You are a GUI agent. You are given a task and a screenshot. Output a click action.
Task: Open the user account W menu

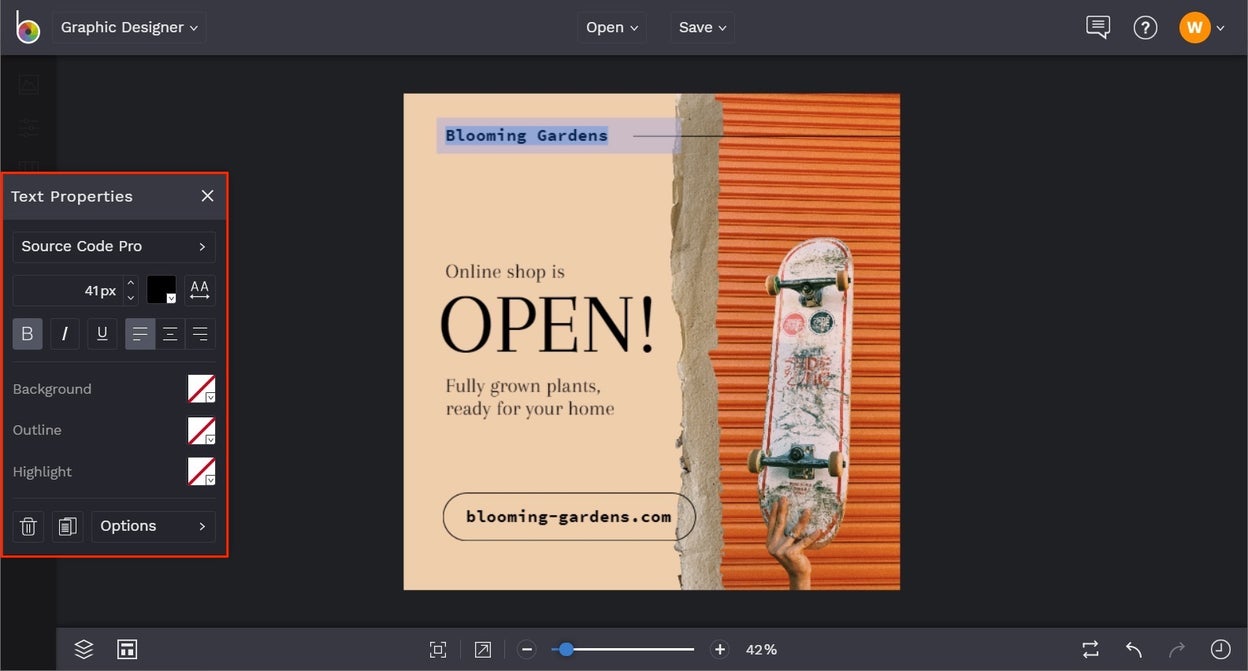tap(1203, 27)
